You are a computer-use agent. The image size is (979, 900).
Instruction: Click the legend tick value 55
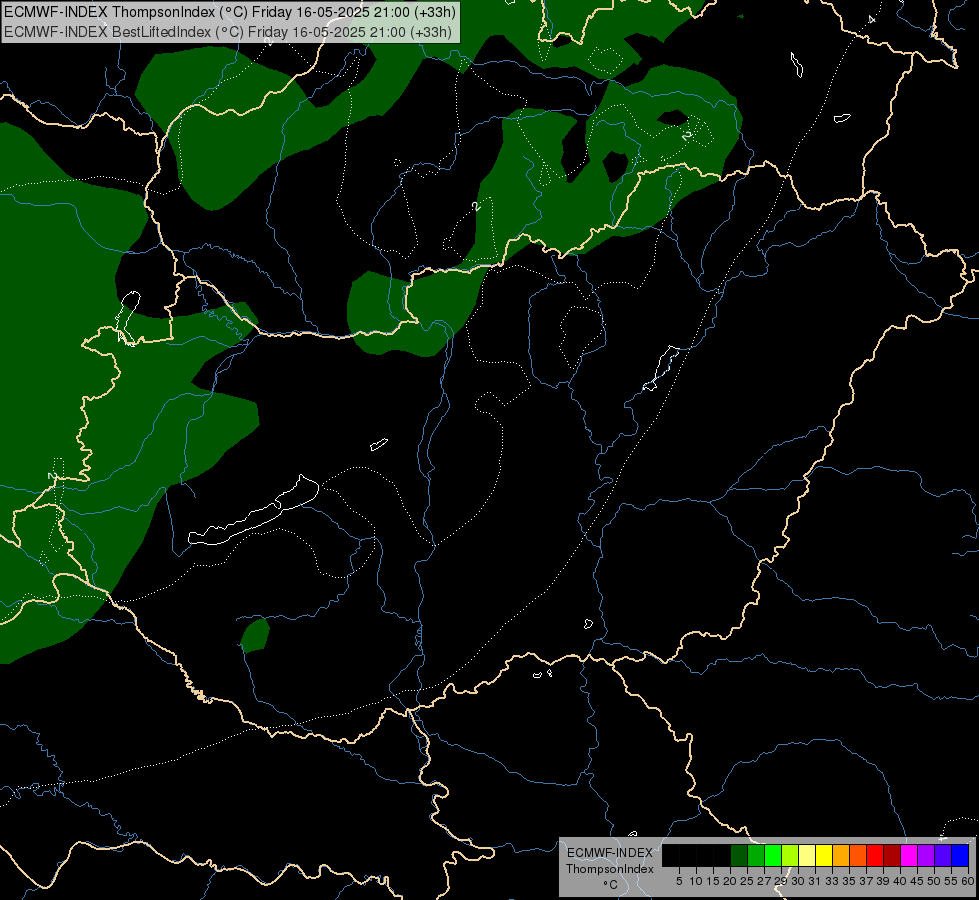951,881
